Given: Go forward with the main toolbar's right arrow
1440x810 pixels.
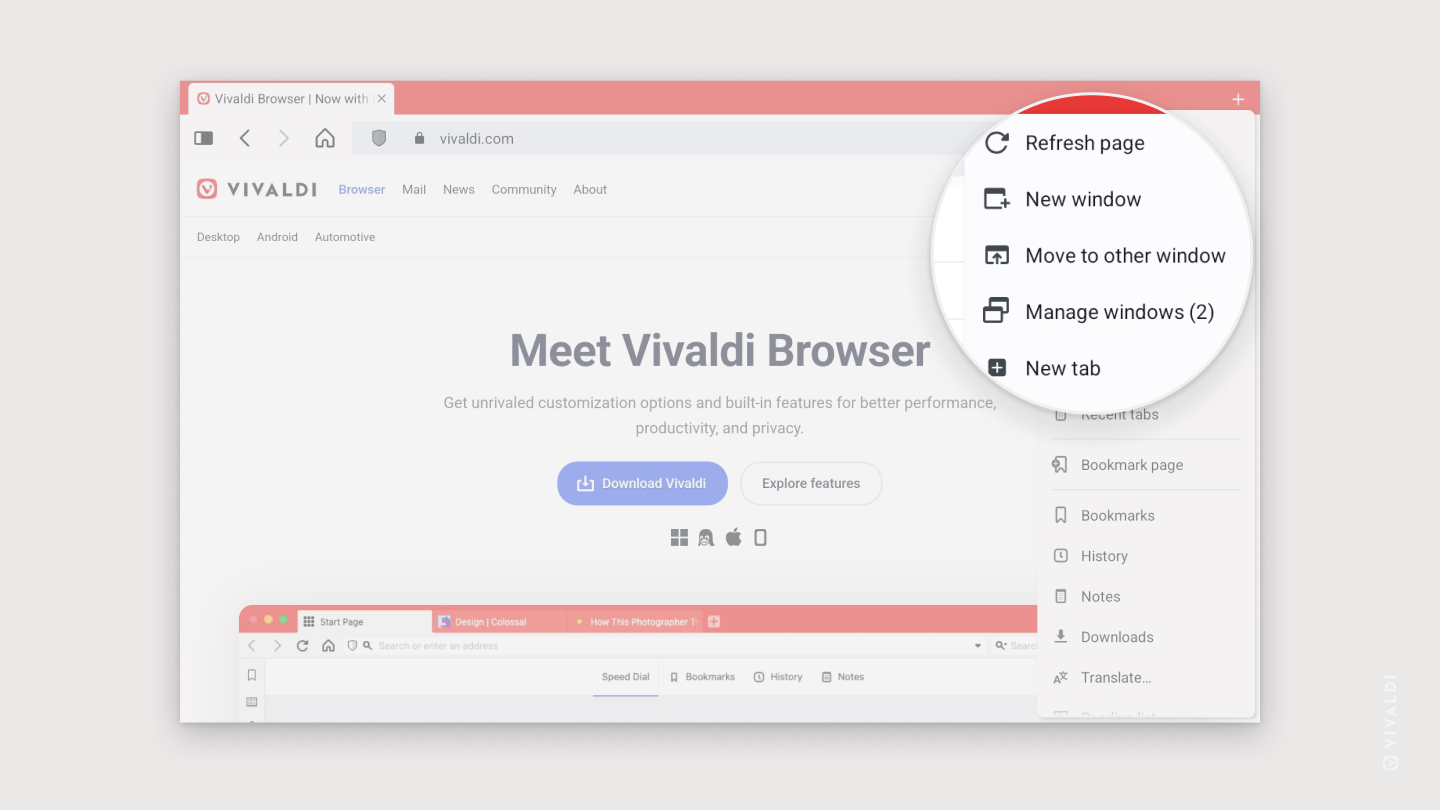Looking at the screenshot, I should [284, 139].
